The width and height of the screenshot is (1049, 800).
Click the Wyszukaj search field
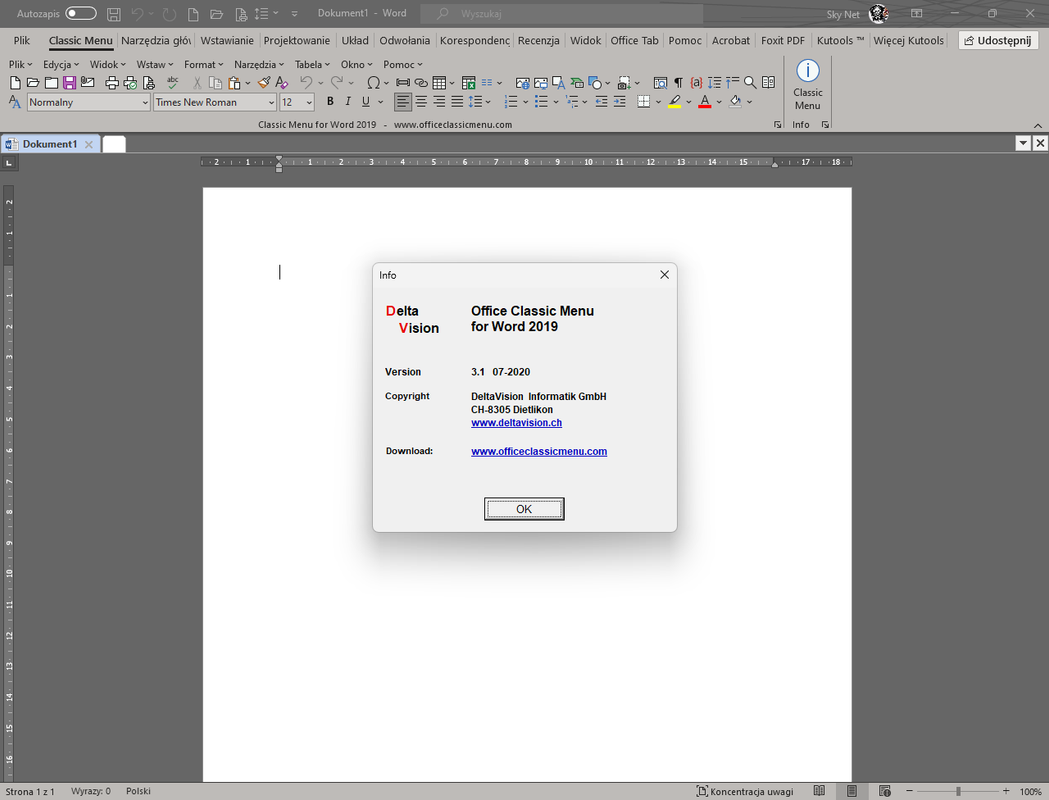tap(562, 13)
